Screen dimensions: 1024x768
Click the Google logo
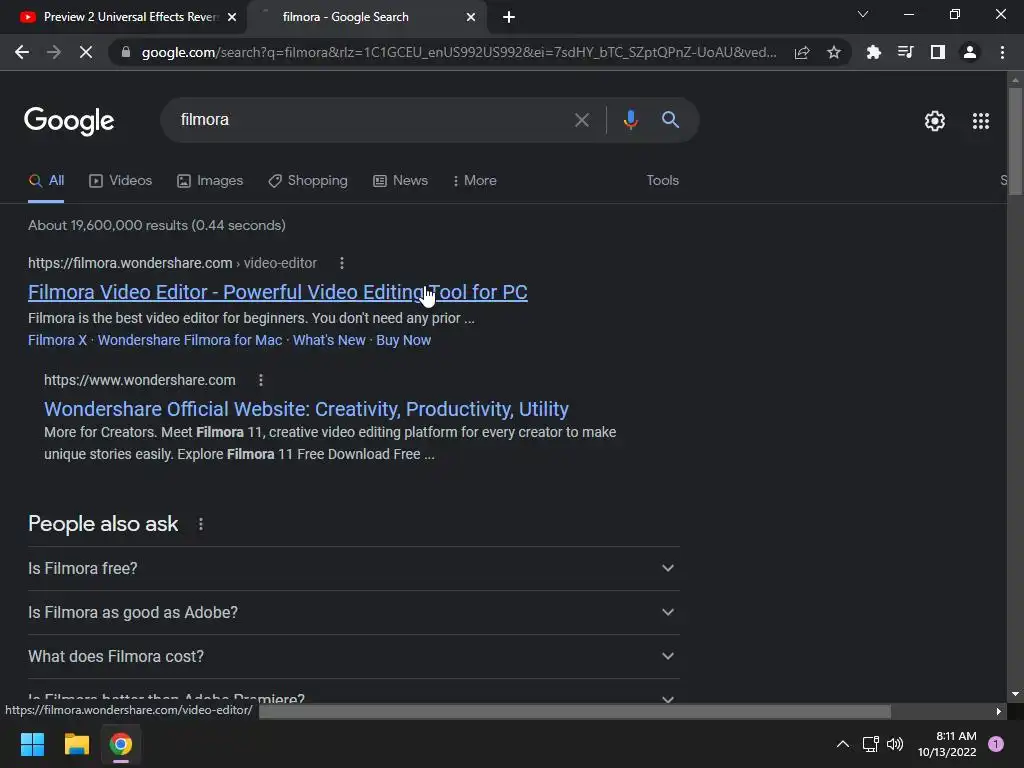[x=69, y=121]
